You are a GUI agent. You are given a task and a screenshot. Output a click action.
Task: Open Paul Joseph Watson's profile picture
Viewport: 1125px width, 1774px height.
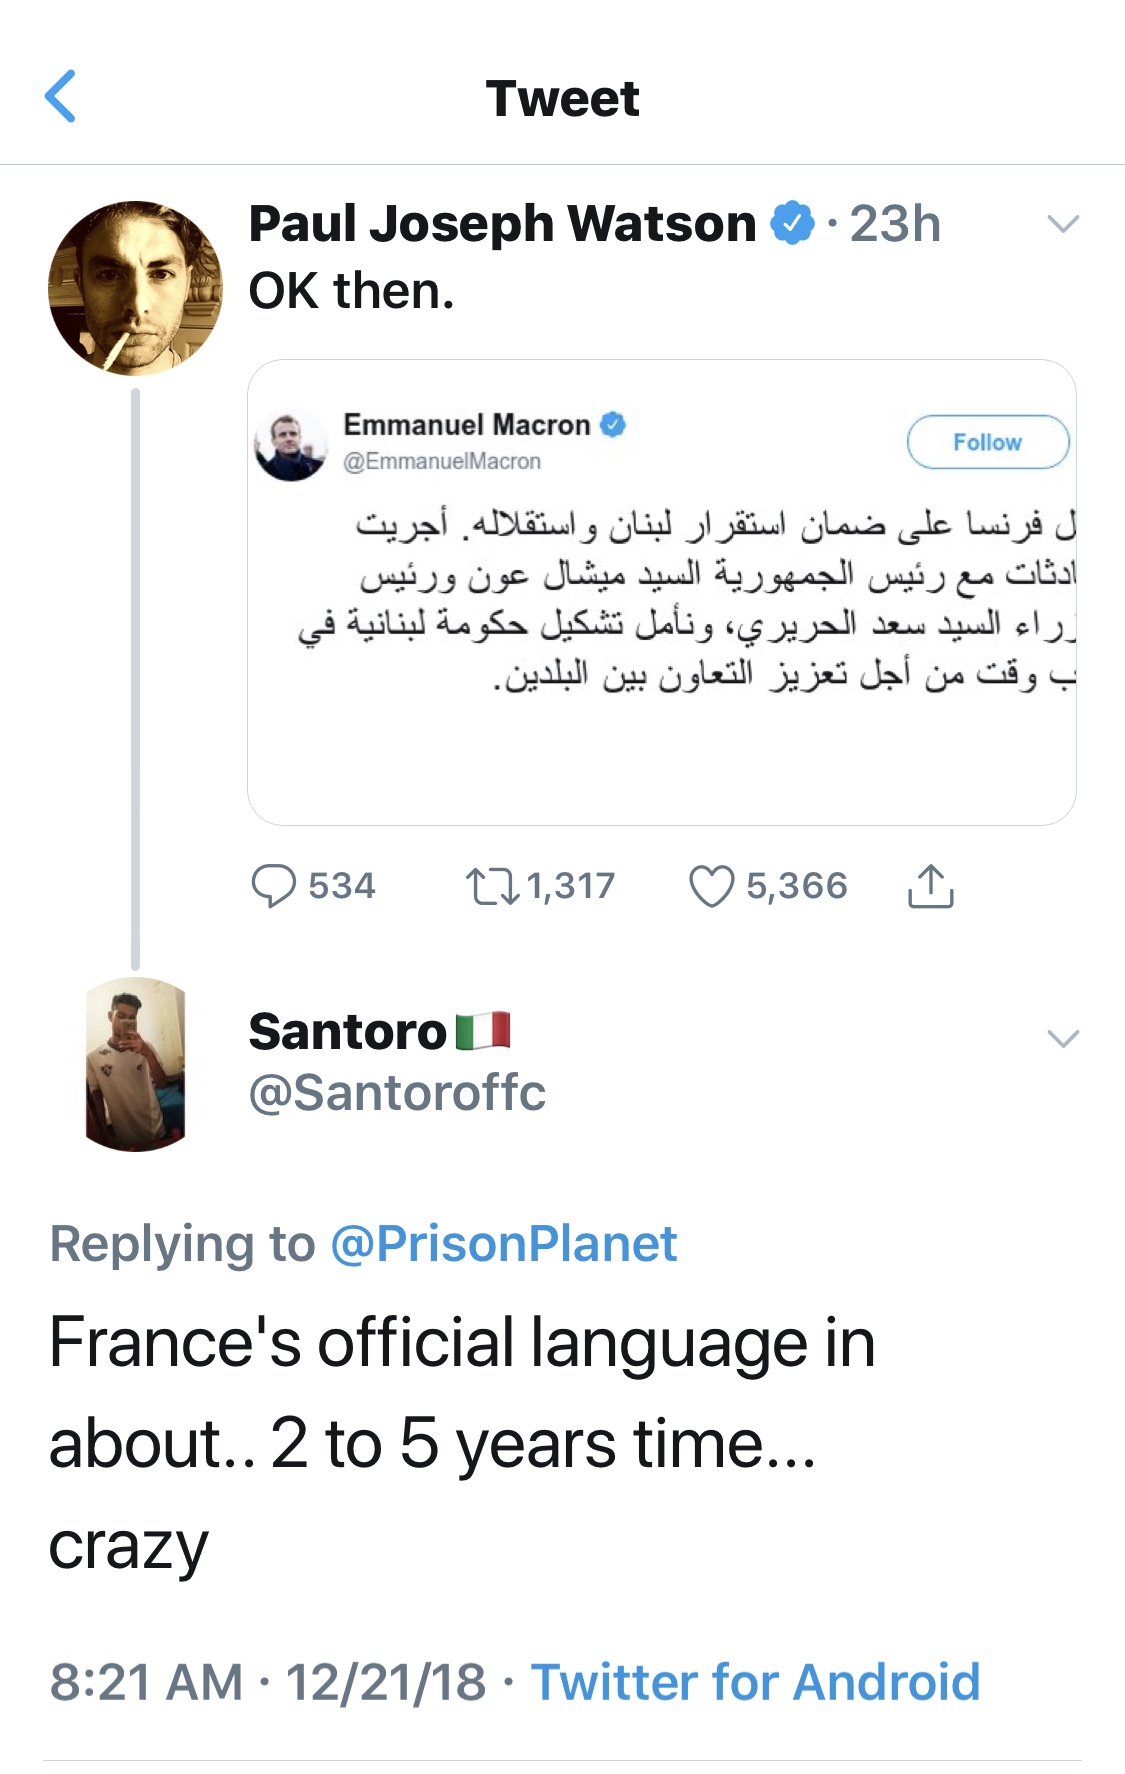tap(135, 288)
